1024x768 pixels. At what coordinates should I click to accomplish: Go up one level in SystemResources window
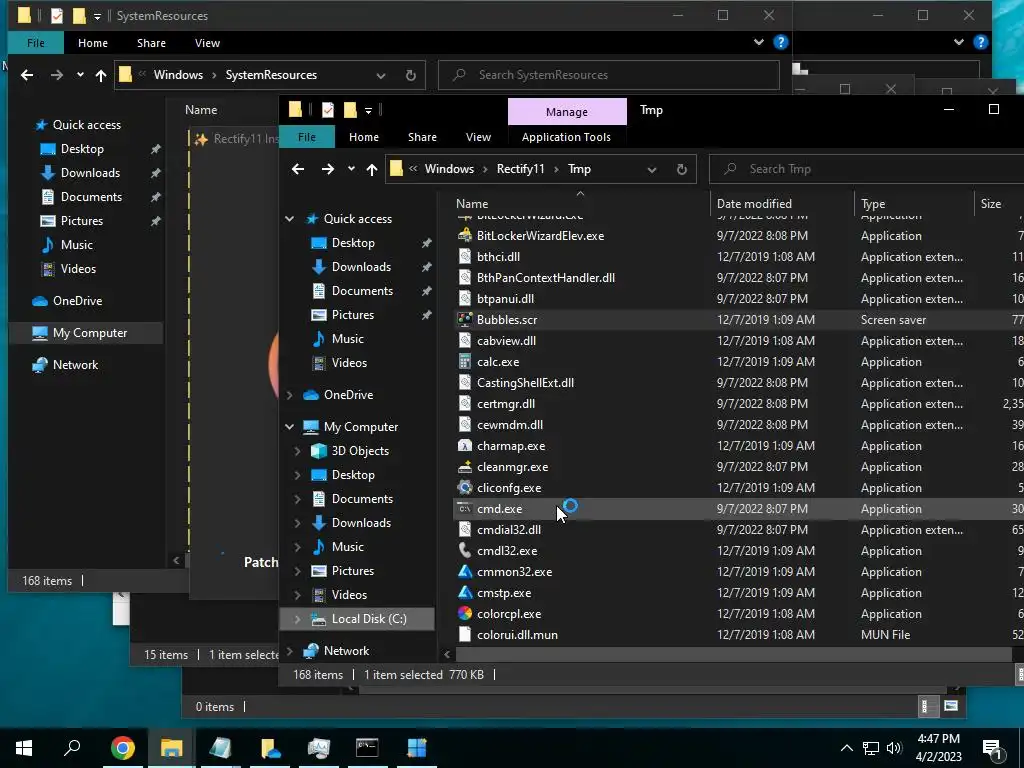pyautogui.click(x=101, y=75)
